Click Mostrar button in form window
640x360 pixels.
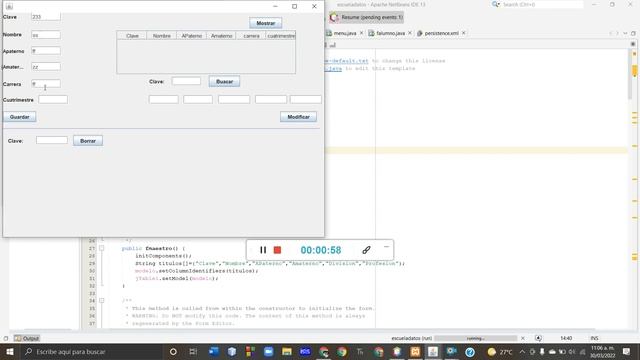click(x=266, y=23)
